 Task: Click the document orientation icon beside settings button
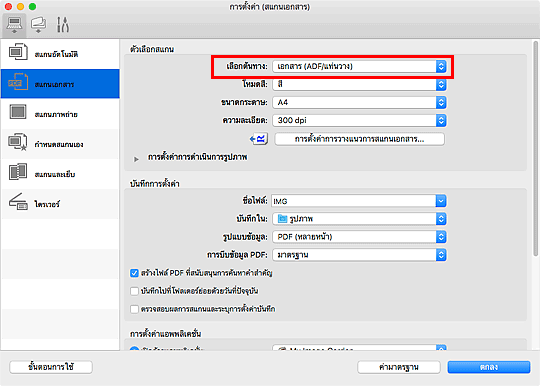pyautogui.click(x=259, y=139)
